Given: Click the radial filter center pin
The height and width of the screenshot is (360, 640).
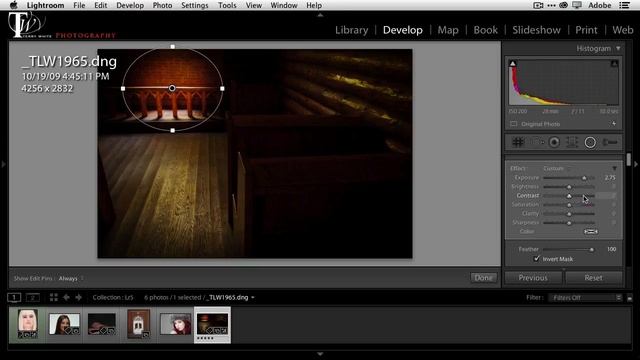Looking at the screenshot, I should point(172,88).
